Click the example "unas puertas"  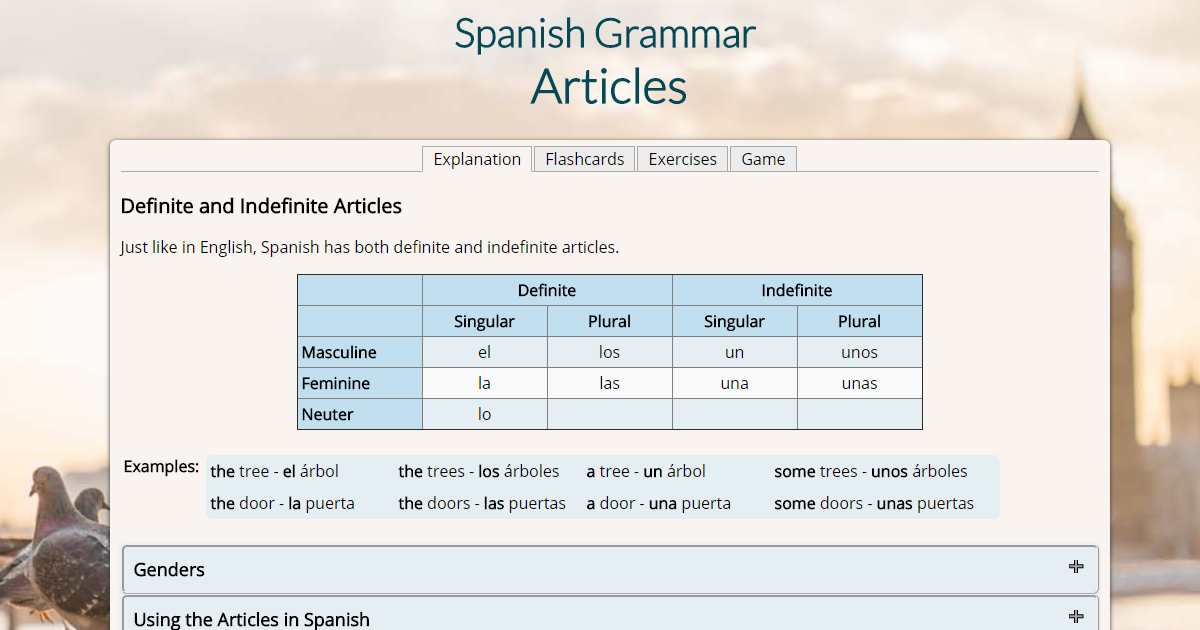pos(933,503)
